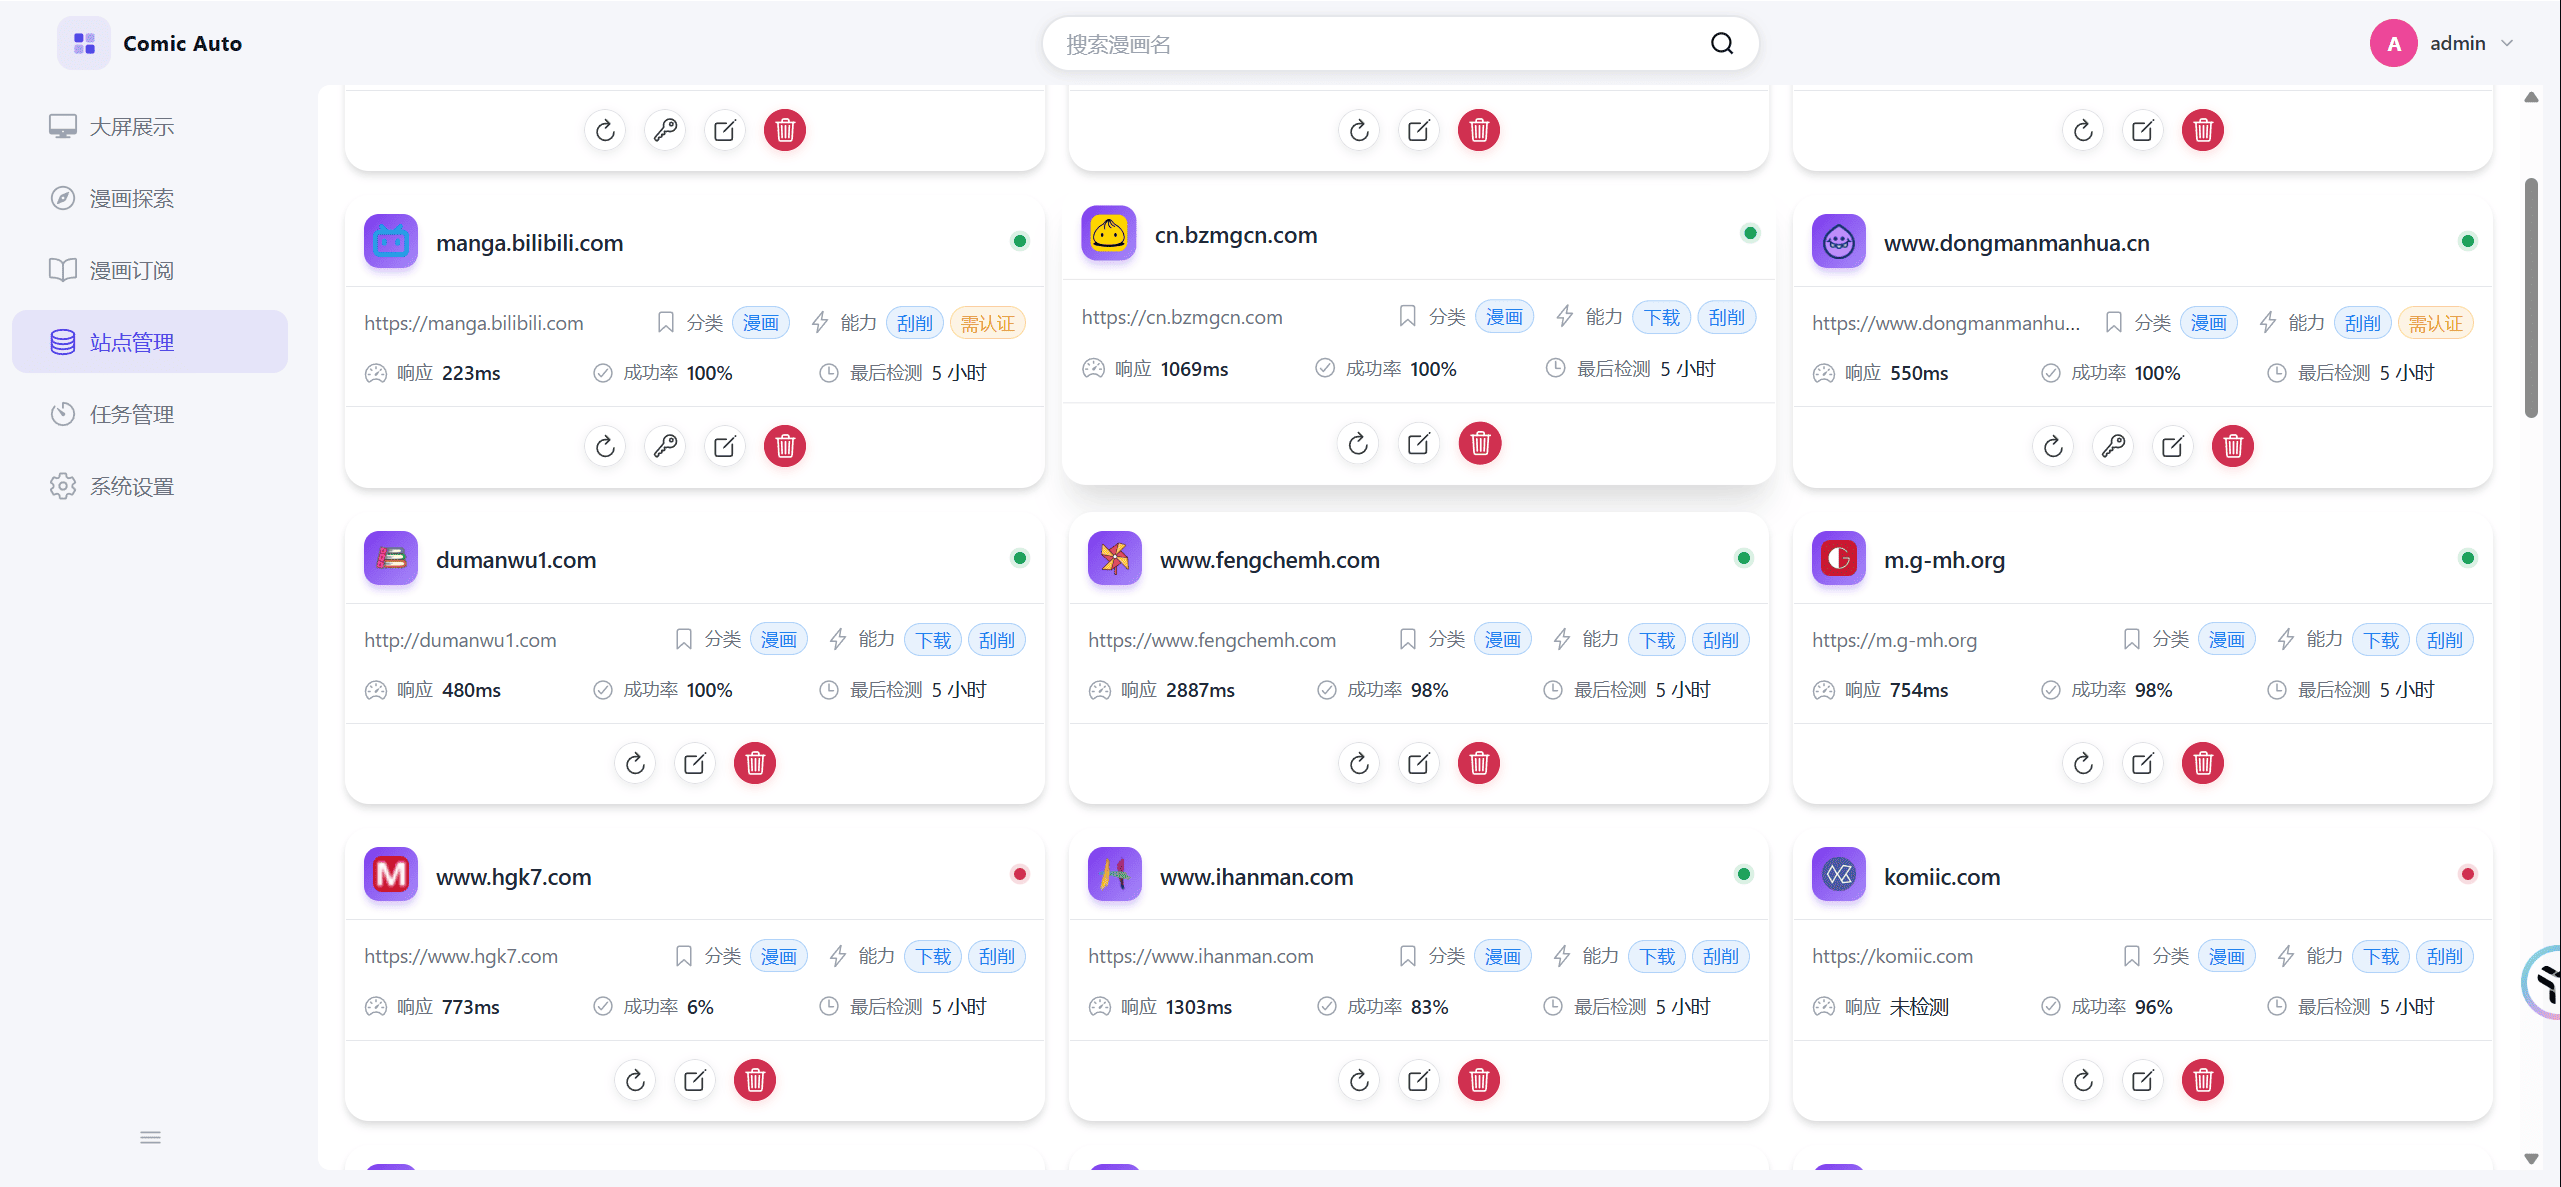Delete the www.ihanman.com site
Screen dimensions: 2561x1187
click(x=1479, y=1080)
